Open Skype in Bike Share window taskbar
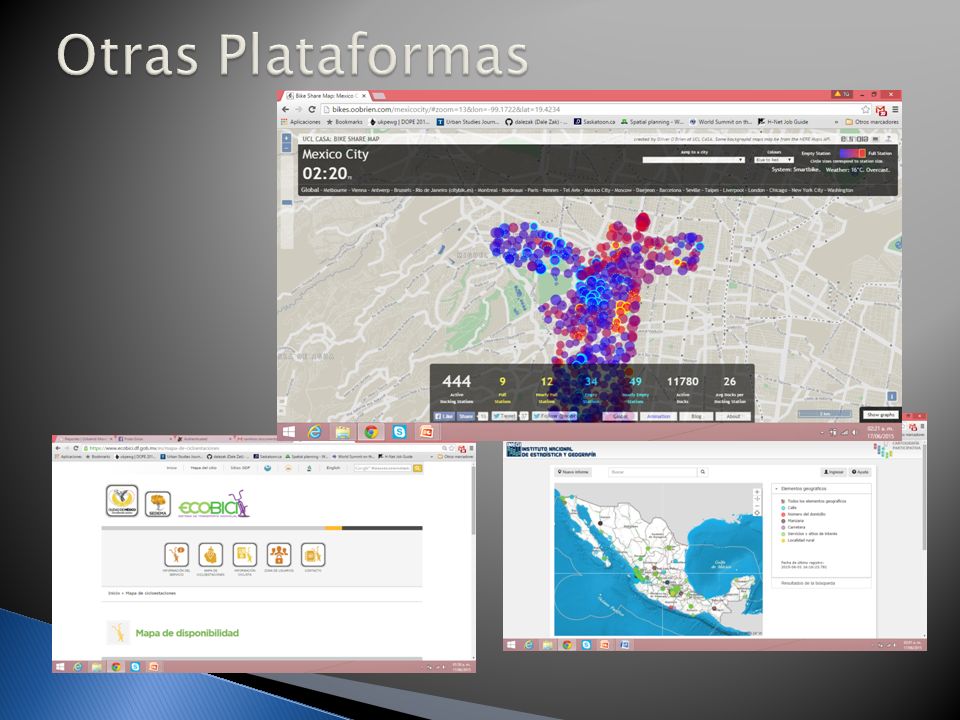The height and width of the screenshot is (720, 960). point(399,432)
